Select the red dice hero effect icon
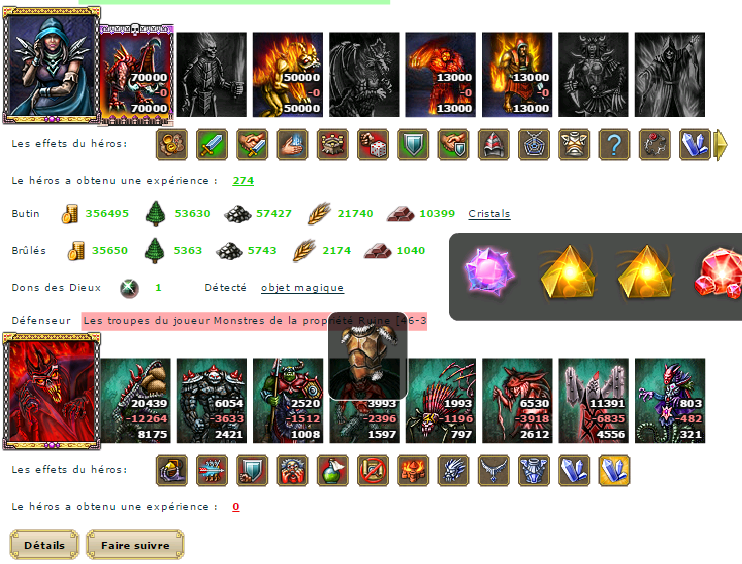742x564 pixels. coord(373,144)
